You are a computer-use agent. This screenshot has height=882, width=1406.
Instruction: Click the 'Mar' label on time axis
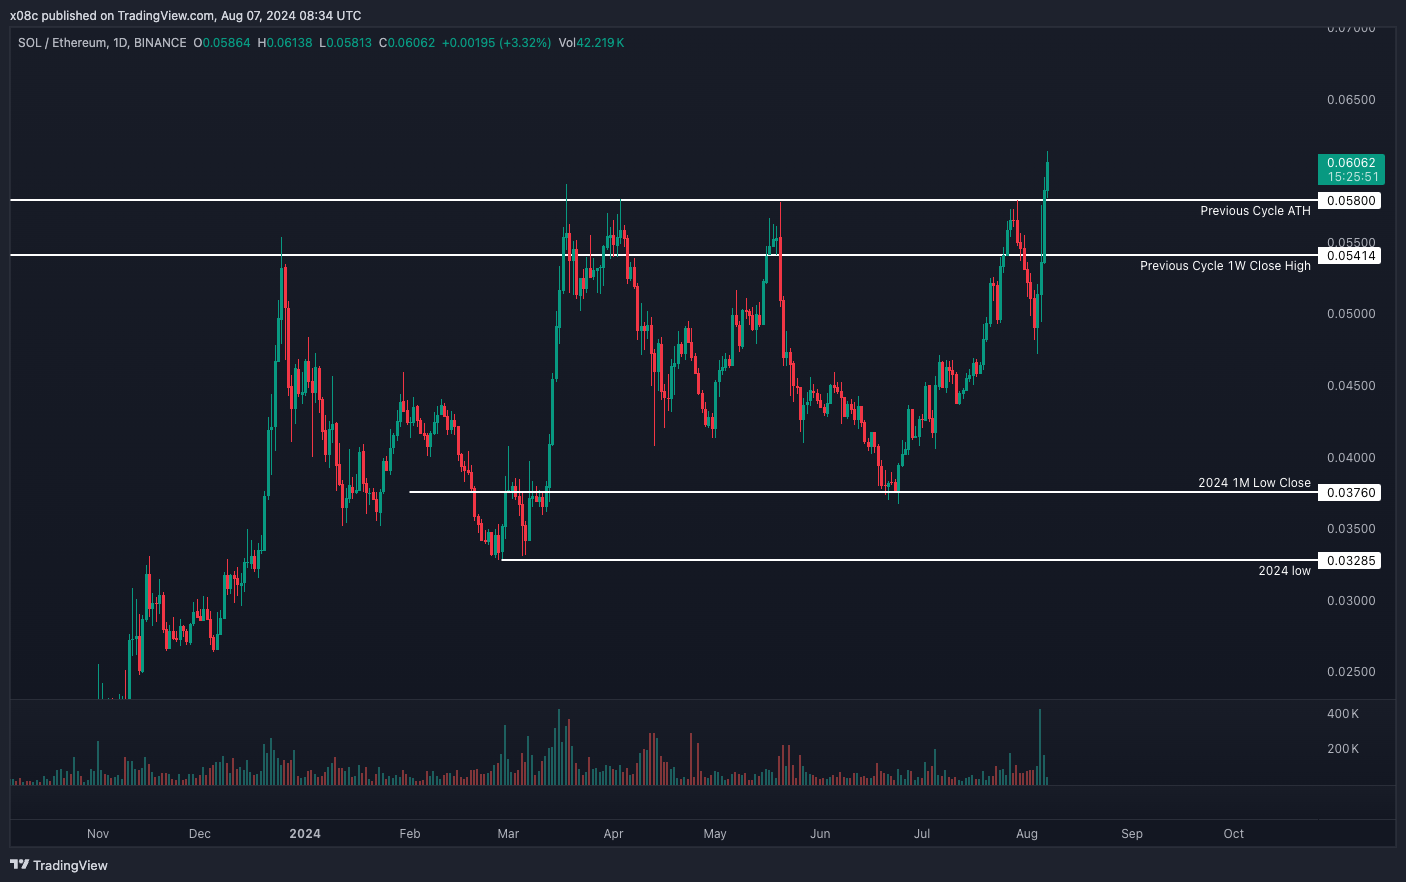[x=508, y=834]
